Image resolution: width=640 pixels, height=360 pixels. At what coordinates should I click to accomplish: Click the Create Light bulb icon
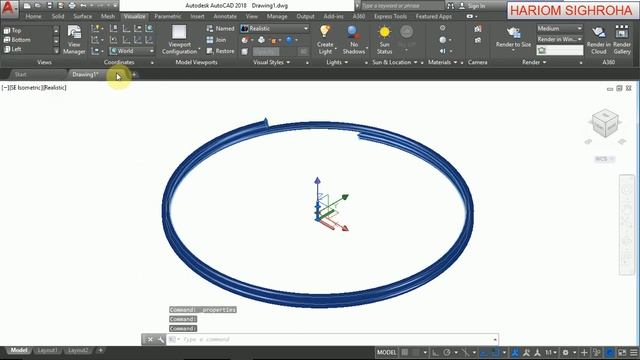325,32
